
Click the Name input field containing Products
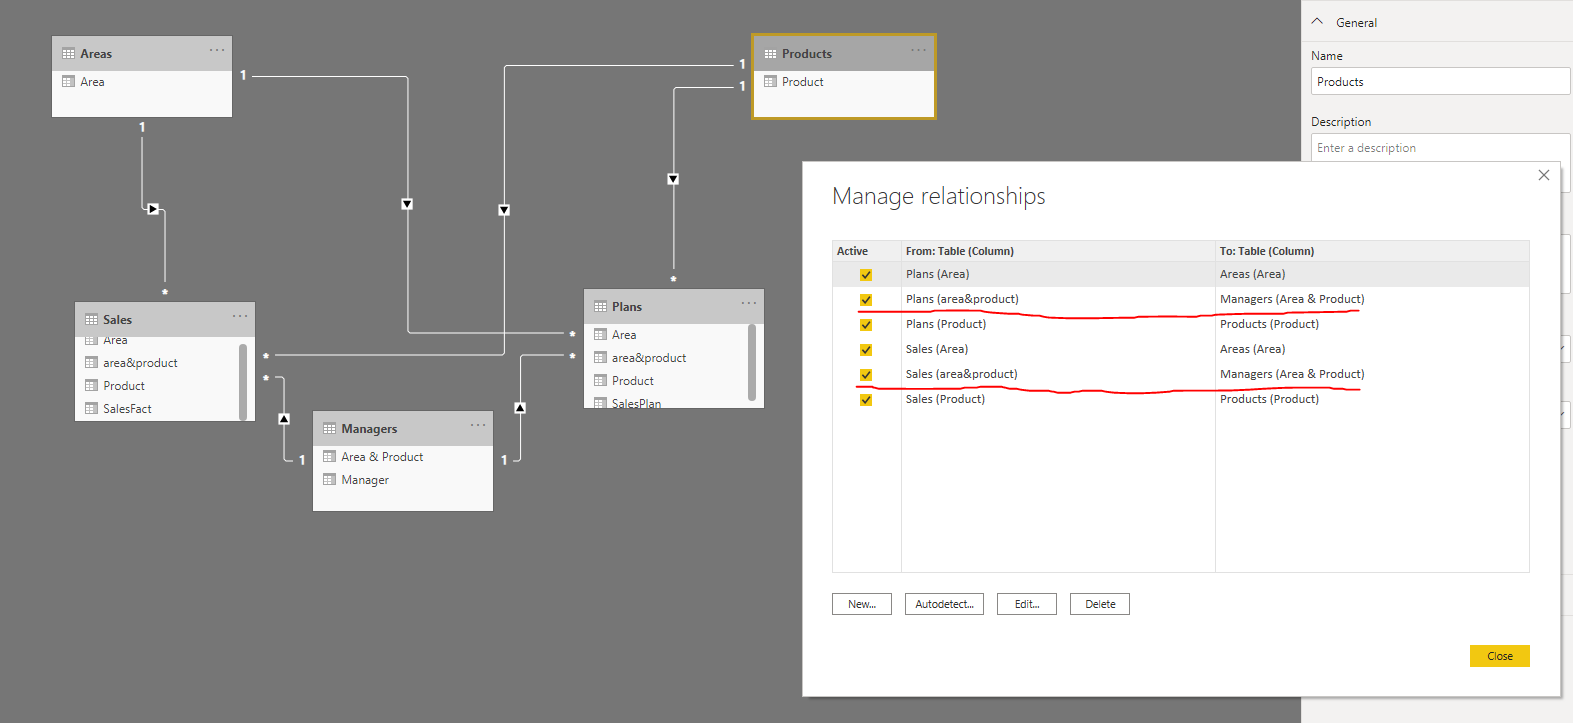click(x=1440, y=81)
